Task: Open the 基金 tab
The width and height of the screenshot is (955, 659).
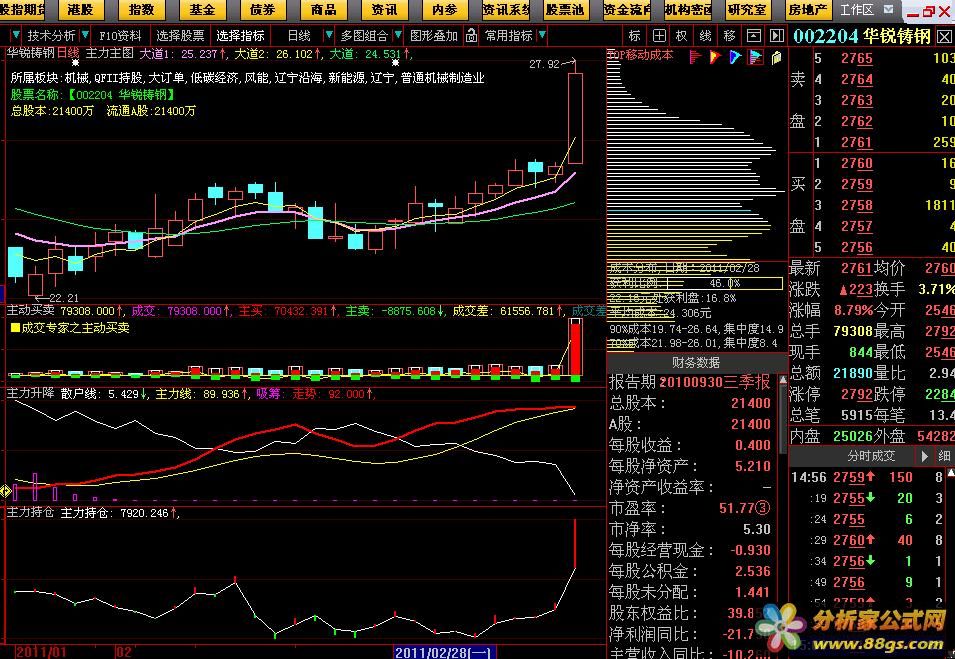Action: click(x=202, y=10)
